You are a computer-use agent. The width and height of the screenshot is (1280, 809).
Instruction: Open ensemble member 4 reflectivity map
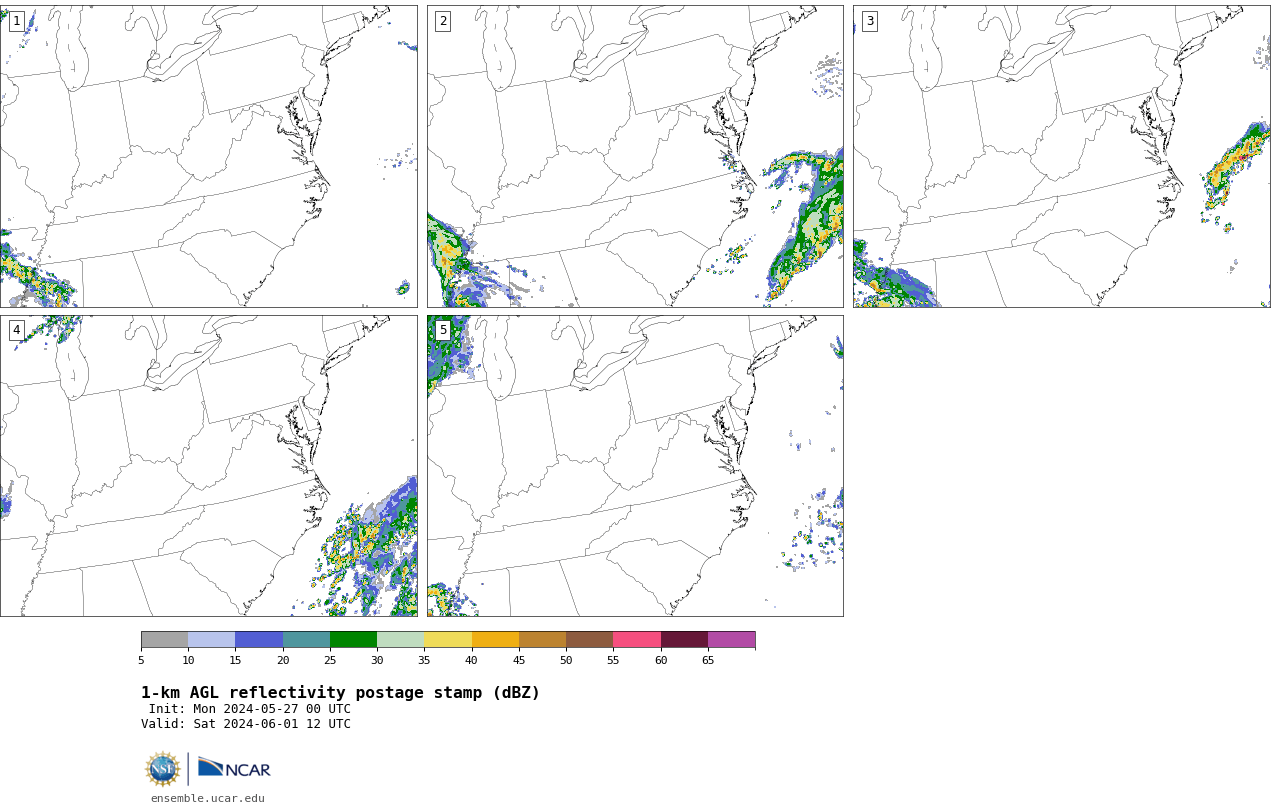[208, 466]
